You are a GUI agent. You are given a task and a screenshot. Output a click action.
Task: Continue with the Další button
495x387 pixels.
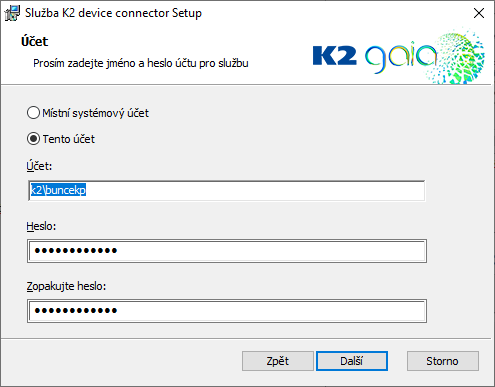[352, 361]
